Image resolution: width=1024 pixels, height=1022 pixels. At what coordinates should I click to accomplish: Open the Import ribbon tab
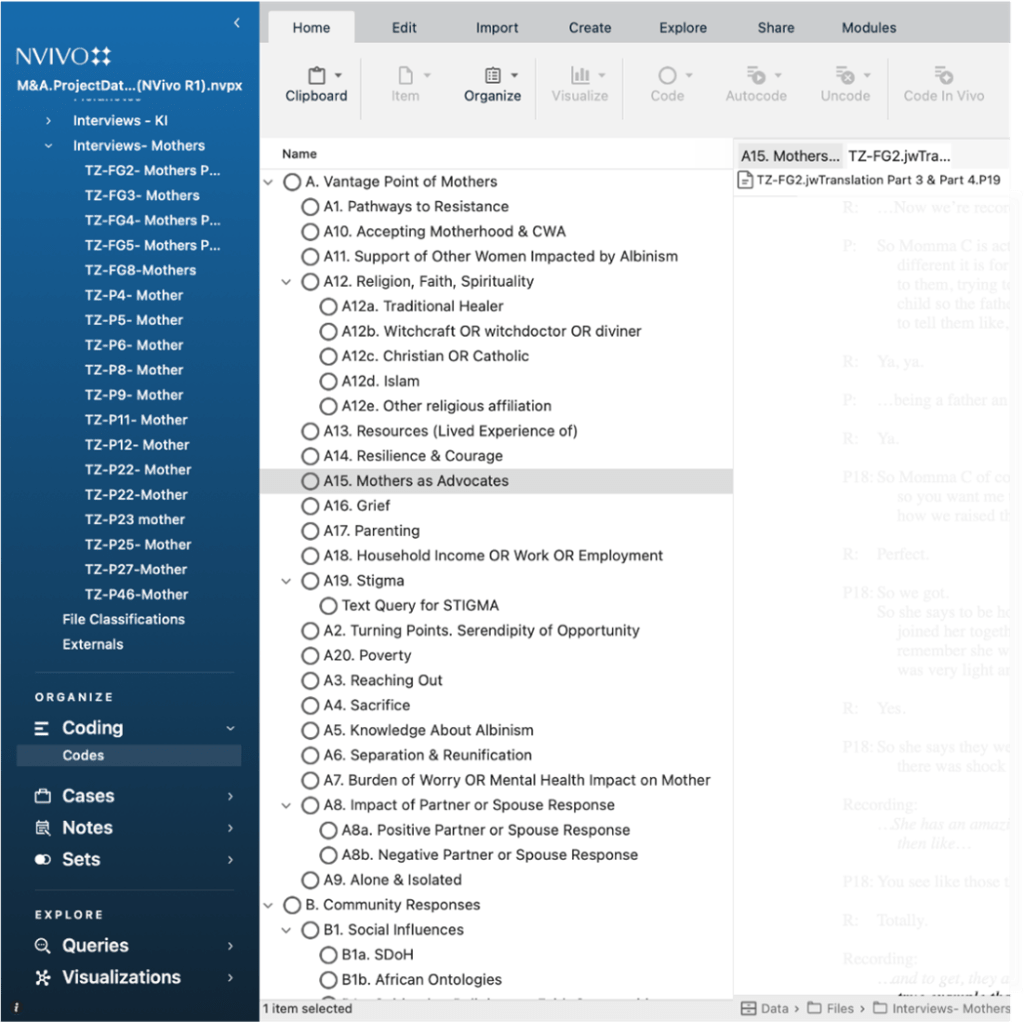(497, 27)
